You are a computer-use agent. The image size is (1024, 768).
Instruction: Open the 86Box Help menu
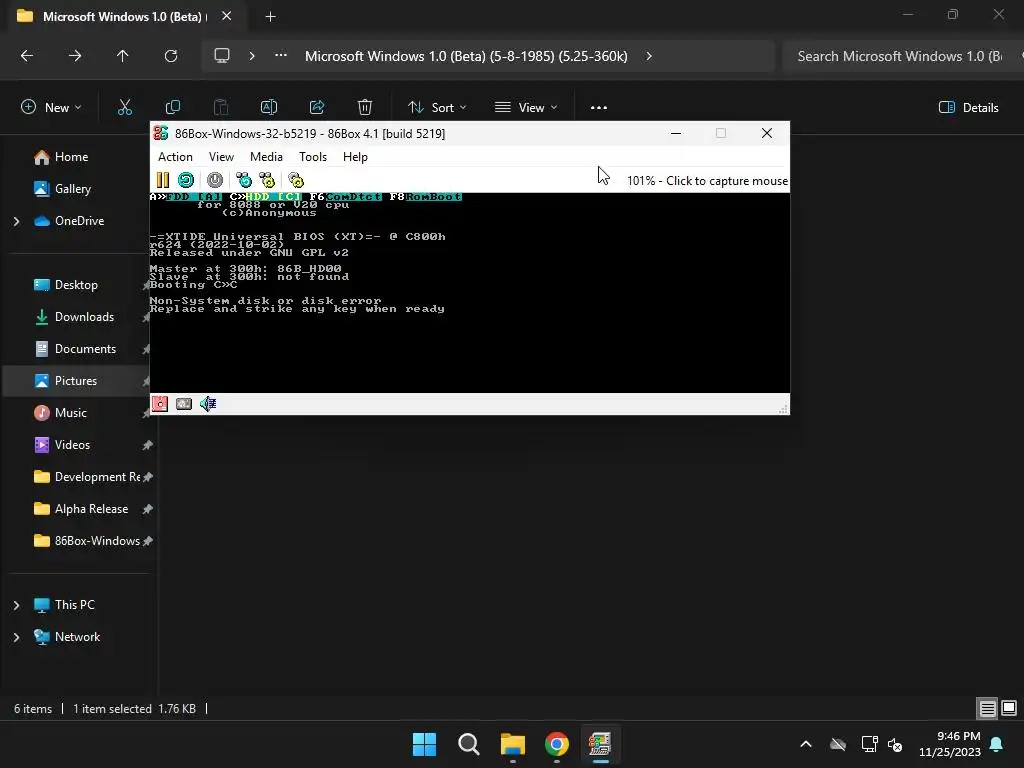355,157
